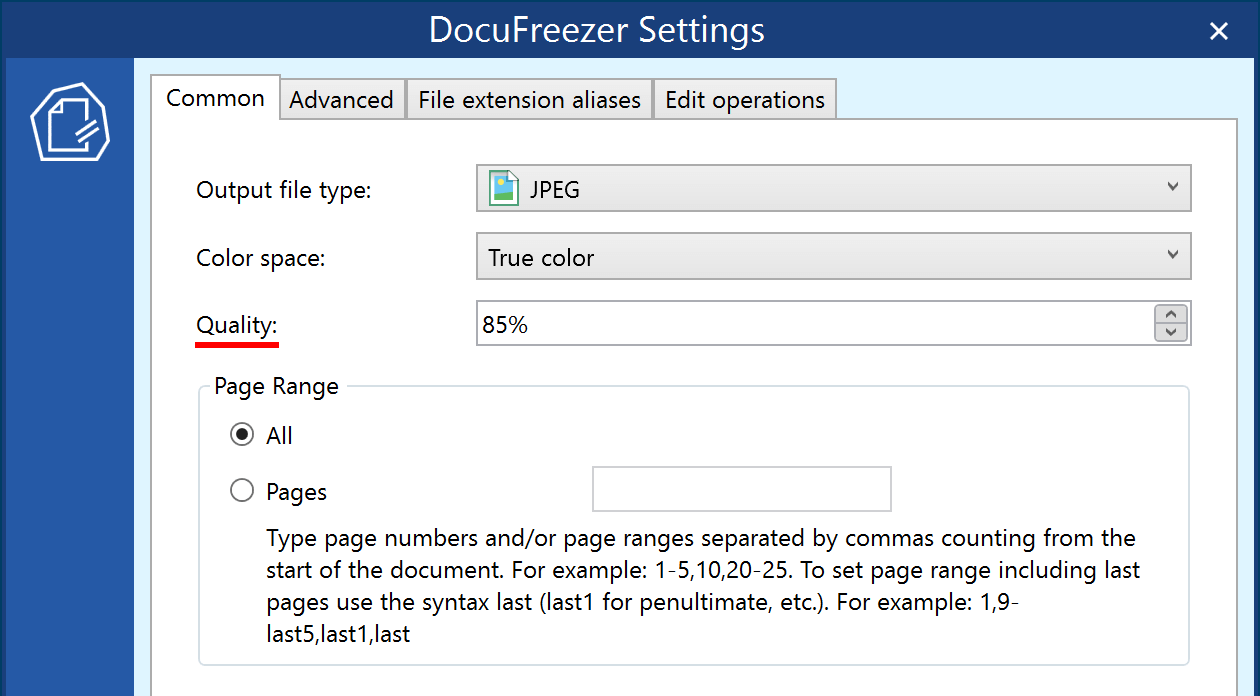Click the DocuFreezer Settings title bar
Viewport: 1260px width, 696px height.
[x=597, y=30]
